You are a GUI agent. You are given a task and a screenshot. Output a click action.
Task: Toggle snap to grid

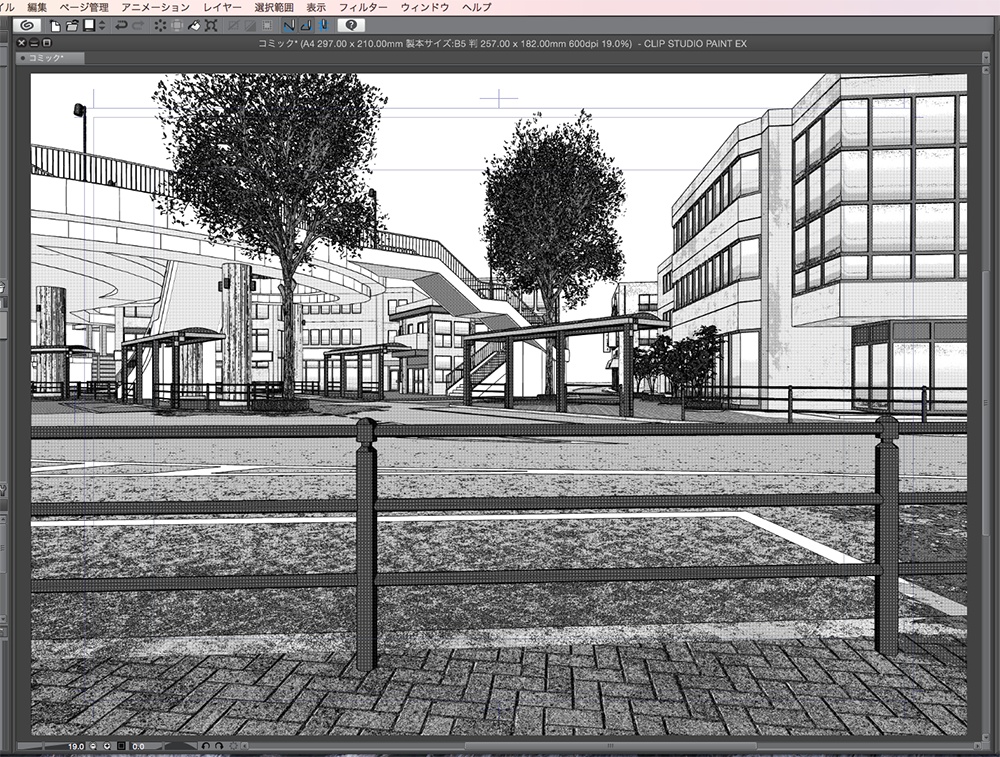click(x=323, y=26)
